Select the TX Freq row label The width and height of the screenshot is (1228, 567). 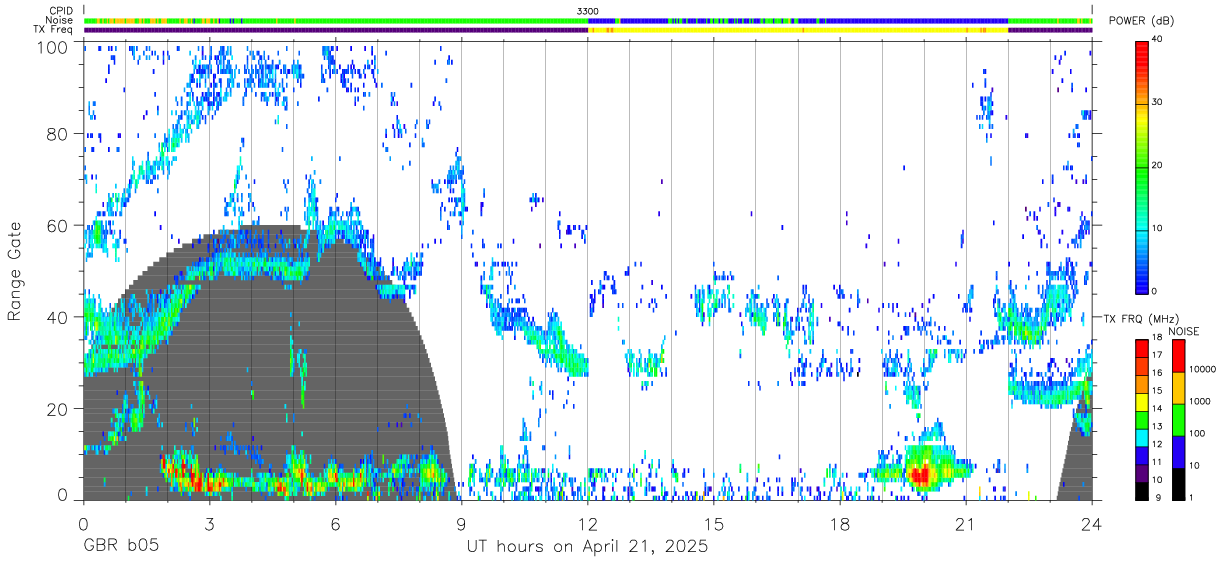[x=54, y=30]
